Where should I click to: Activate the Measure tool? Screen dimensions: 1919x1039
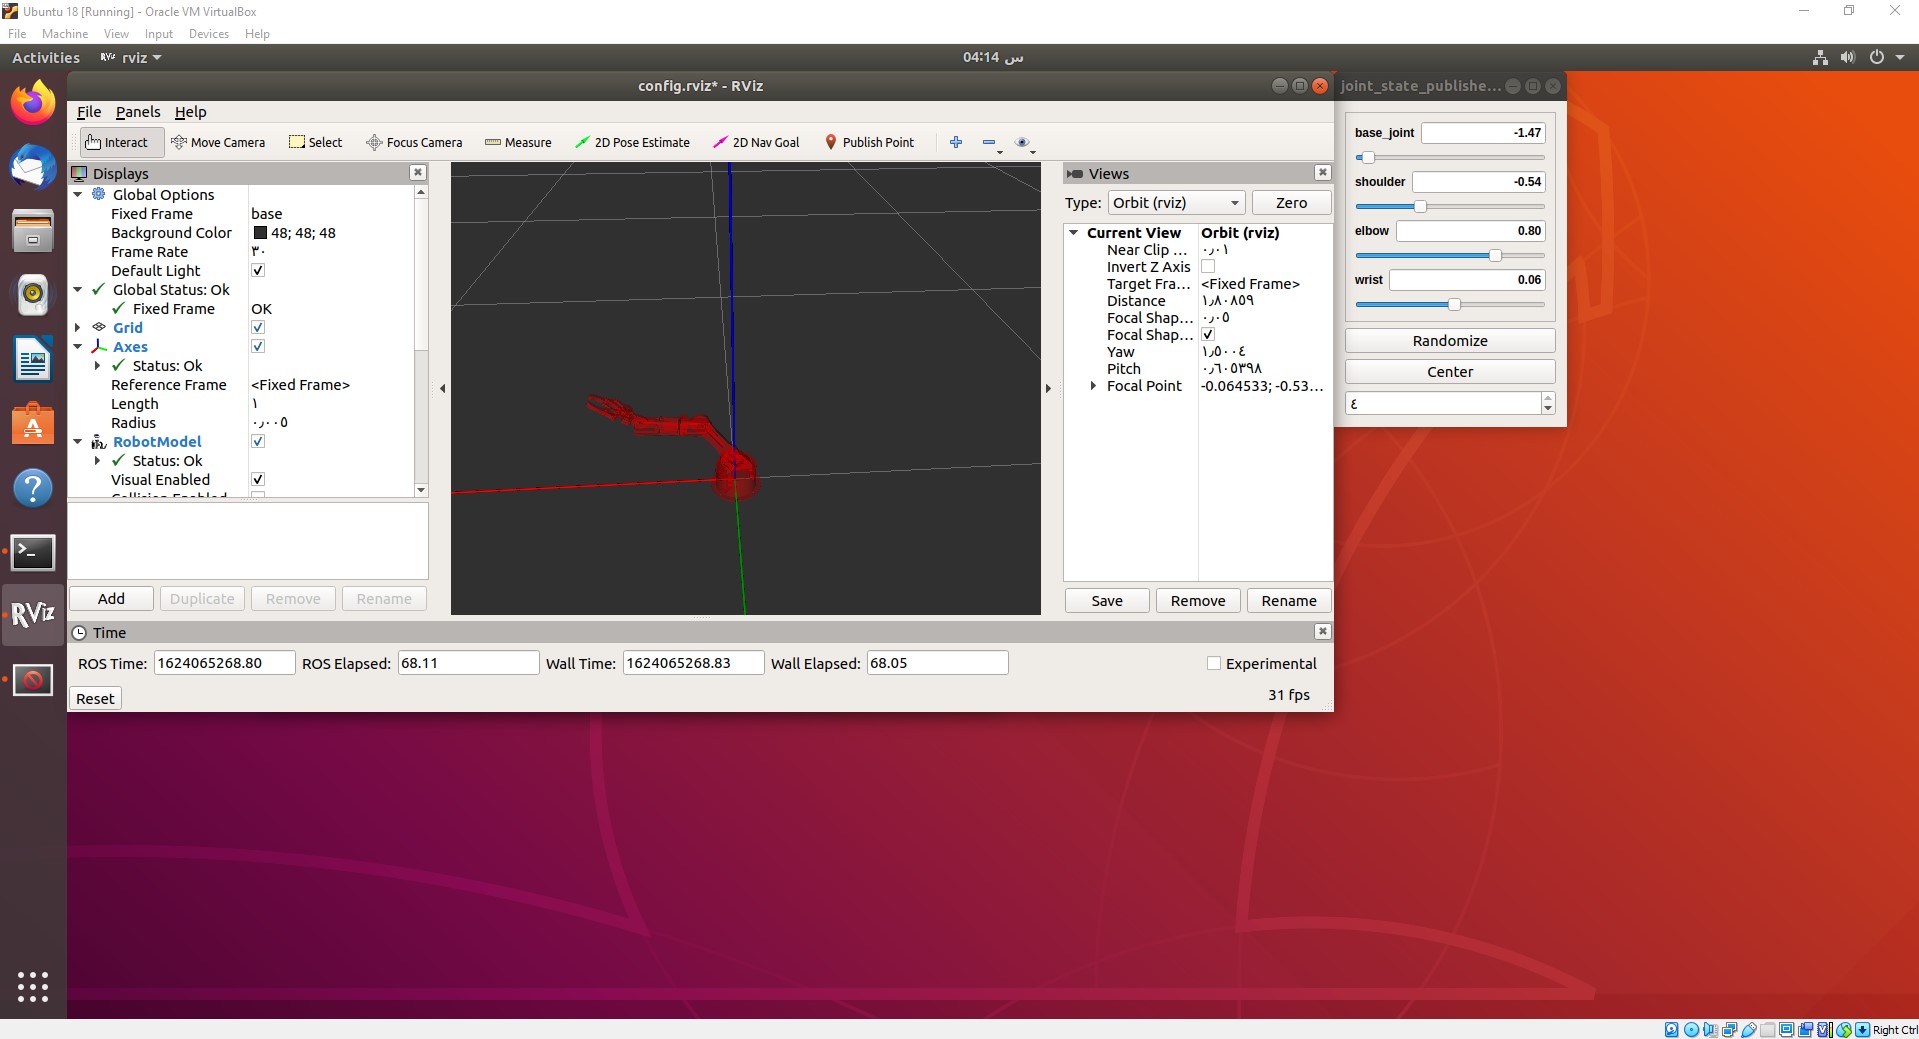pos(517,142)
